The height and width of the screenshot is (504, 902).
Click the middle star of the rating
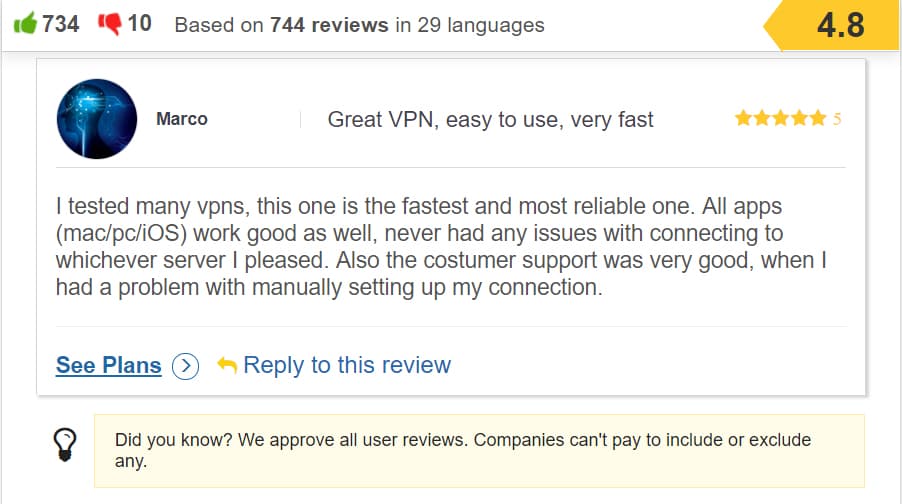pos(781,119)
